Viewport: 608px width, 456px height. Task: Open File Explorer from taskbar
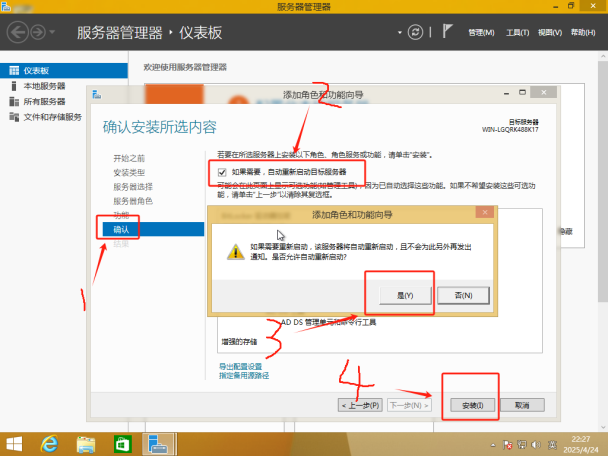[x=86, y=444]
